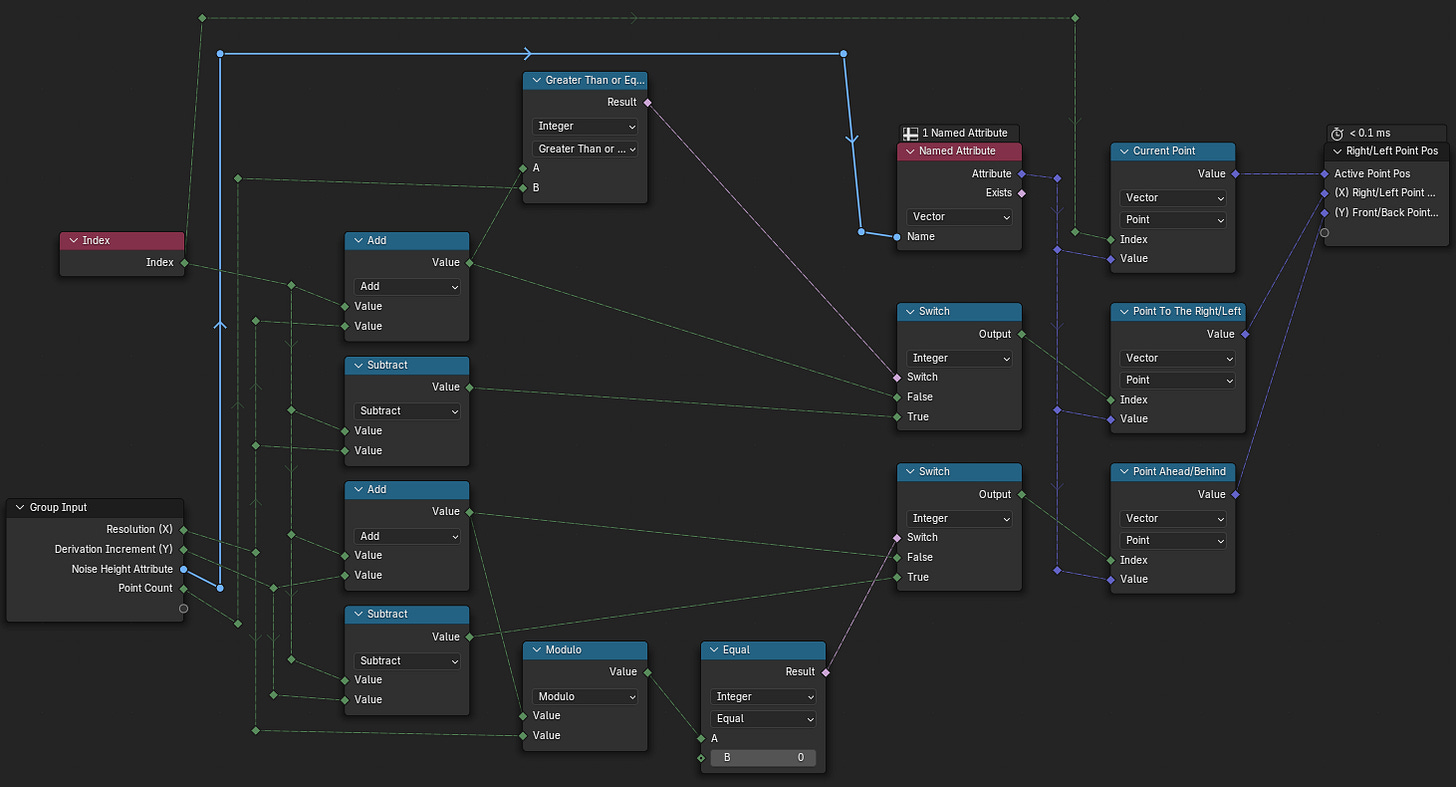Click the Exists output socket on Named Attribute
Screen dimensions: 1456x787
pyautogui.click(x=1022, y=193)
